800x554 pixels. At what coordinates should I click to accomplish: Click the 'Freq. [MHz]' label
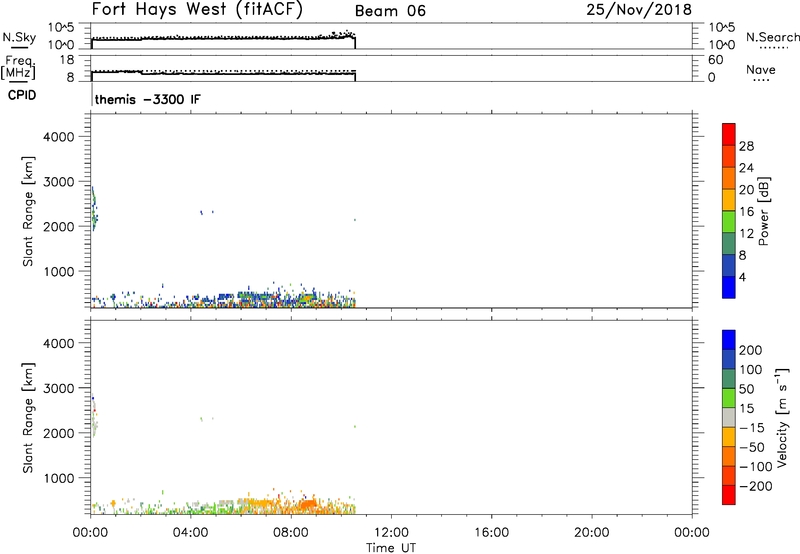coord(19,67)
